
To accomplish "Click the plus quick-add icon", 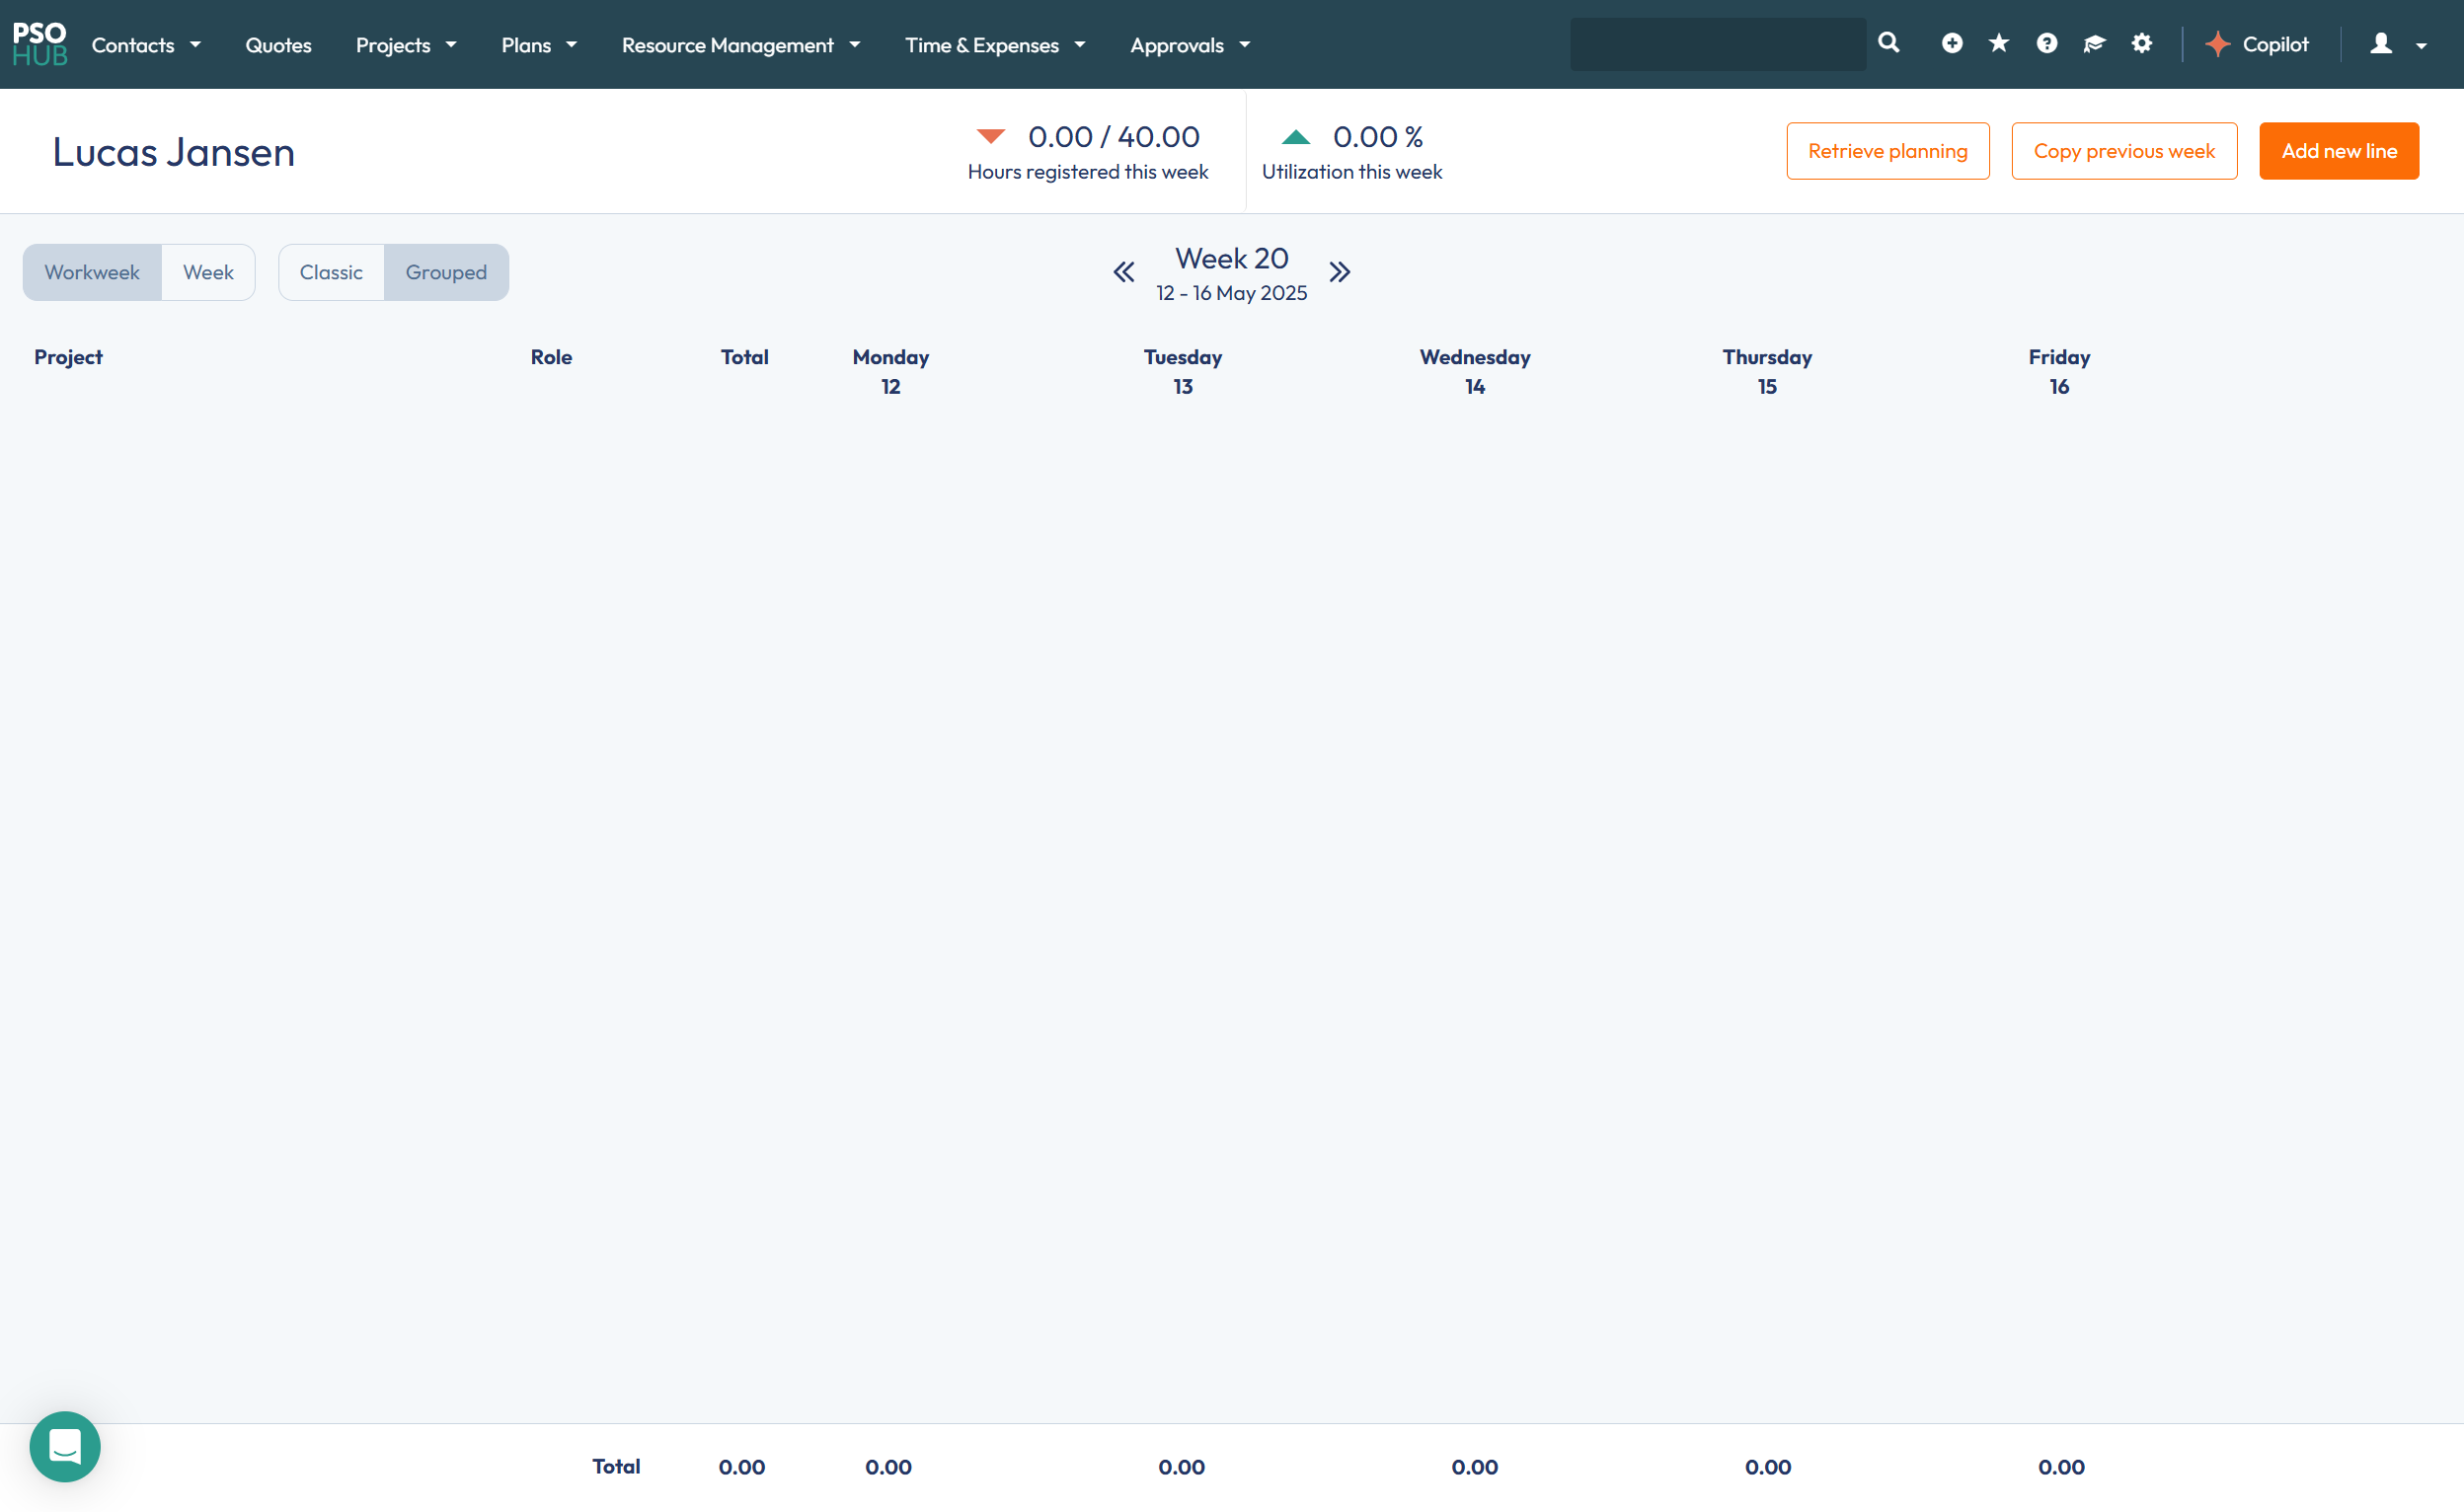I will (x=1951, y=43).
